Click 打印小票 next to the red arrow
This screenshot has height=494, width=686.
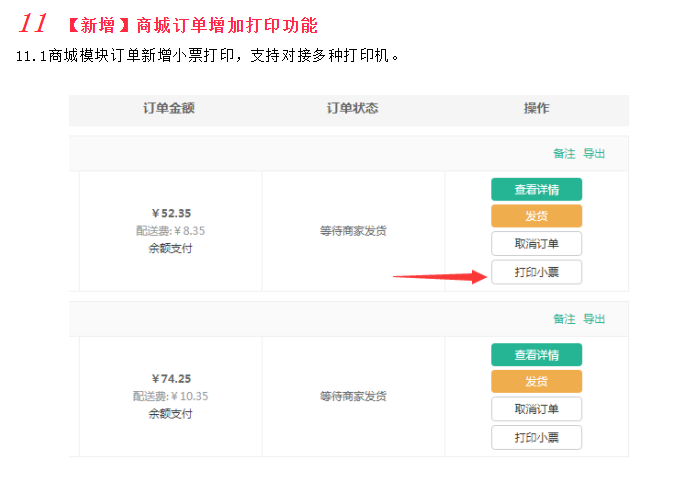click(536, 272)
